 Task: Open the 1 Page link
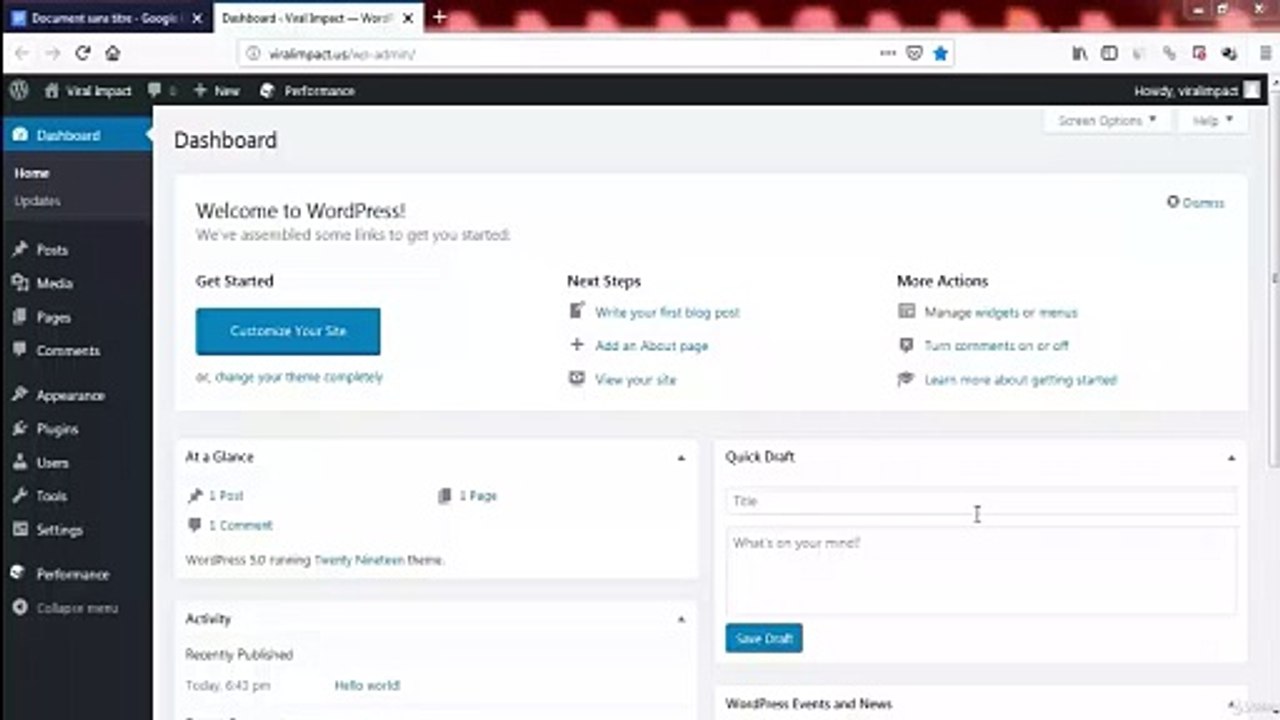pos(478,496)
